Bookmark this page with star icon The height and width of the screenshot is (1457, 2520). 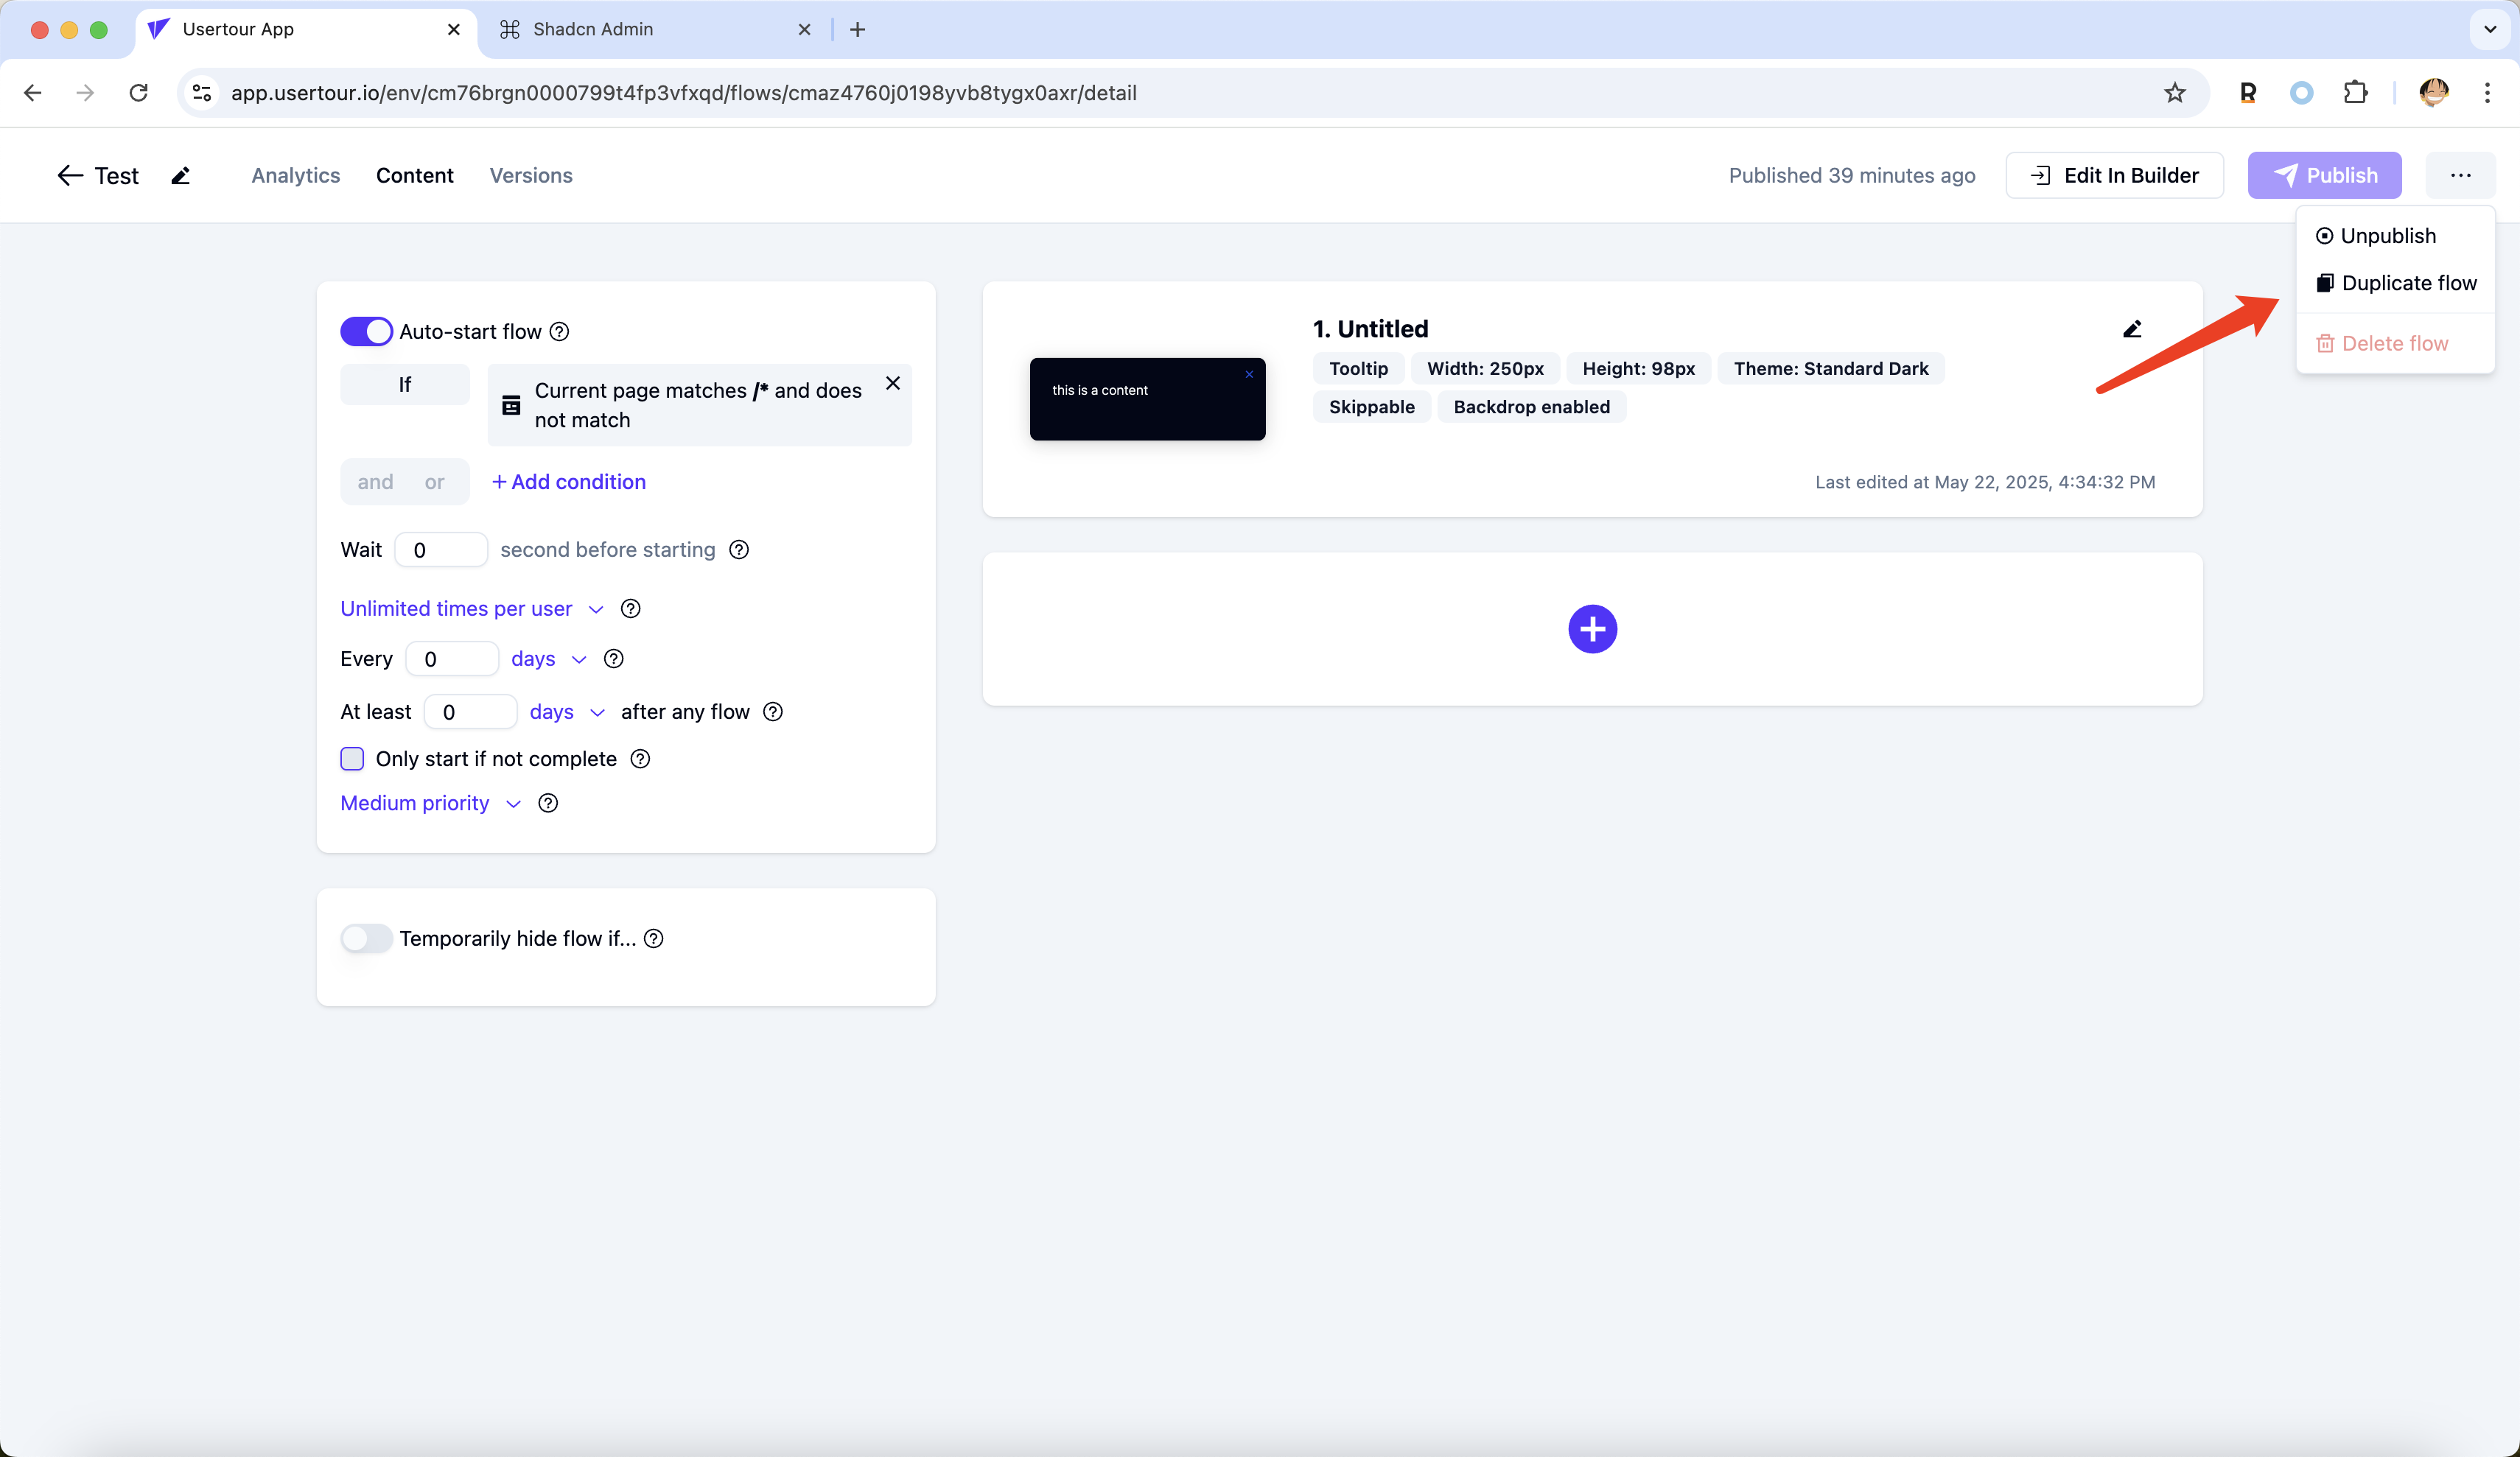pos(2174,93)
